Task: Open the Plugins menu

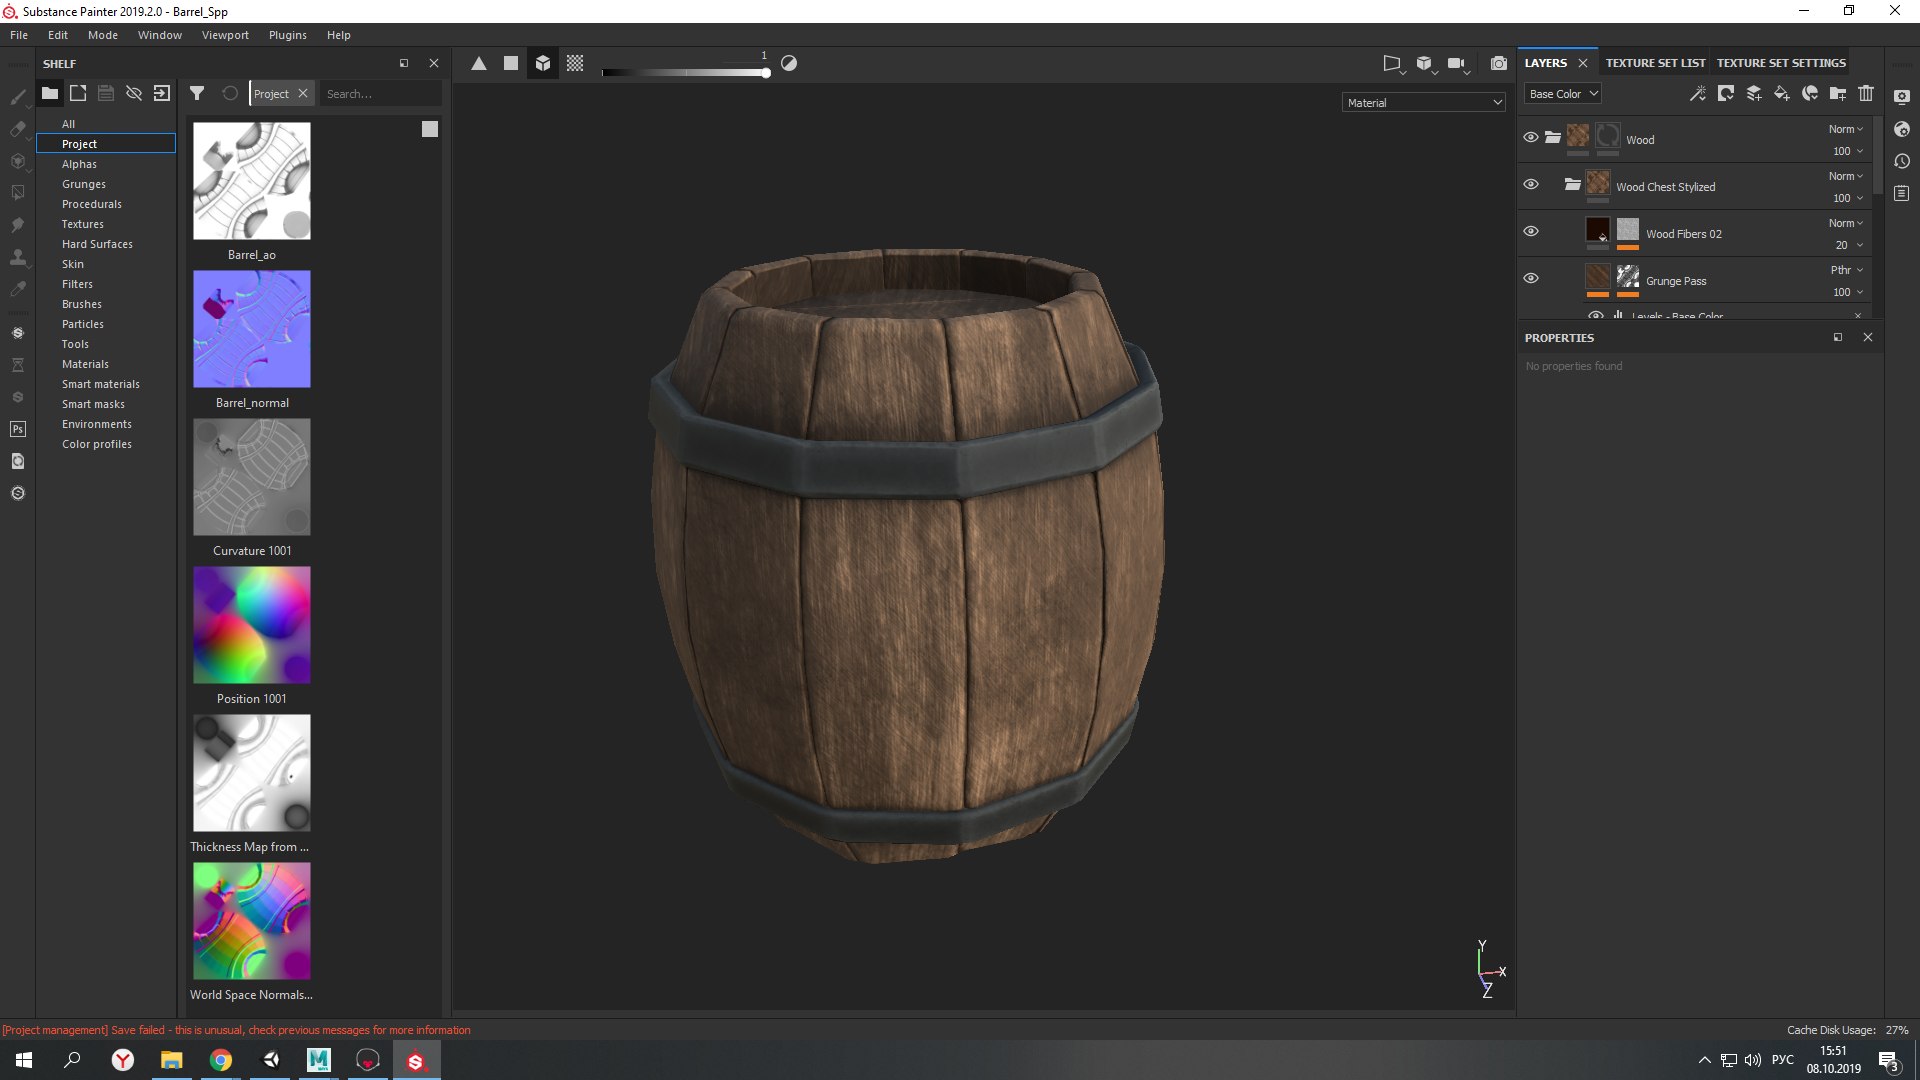Action: tap(288, 35)
